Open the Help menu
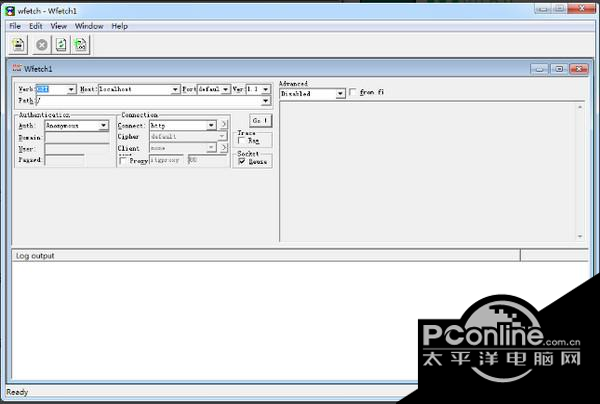The width and height of the screenshot is (600, 404). point(119,26)
